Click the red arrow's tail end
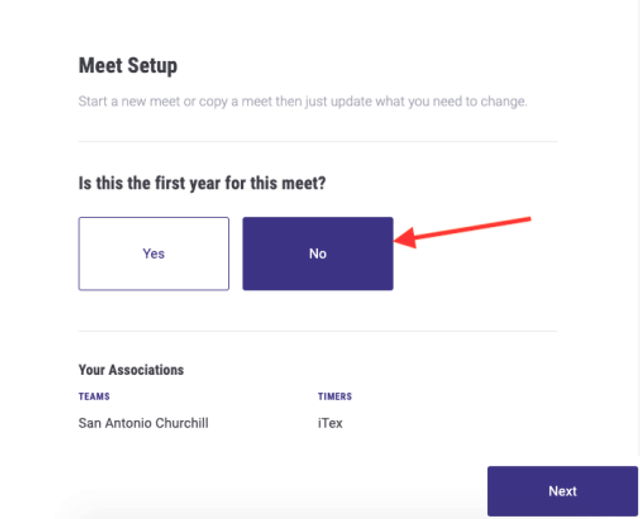This screenshot has height=519, width=640. (527, 220)
